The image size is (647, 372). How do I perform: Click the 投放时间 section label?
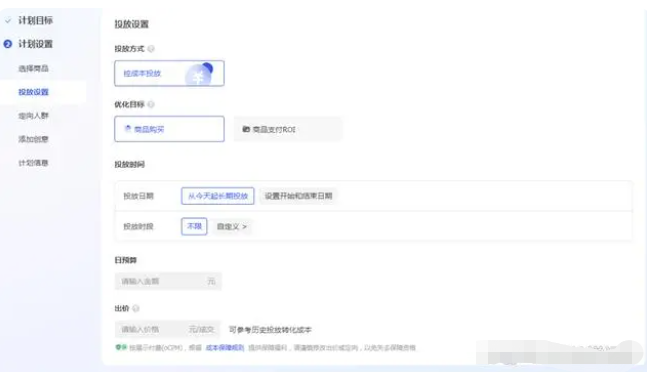click(130, 164)
